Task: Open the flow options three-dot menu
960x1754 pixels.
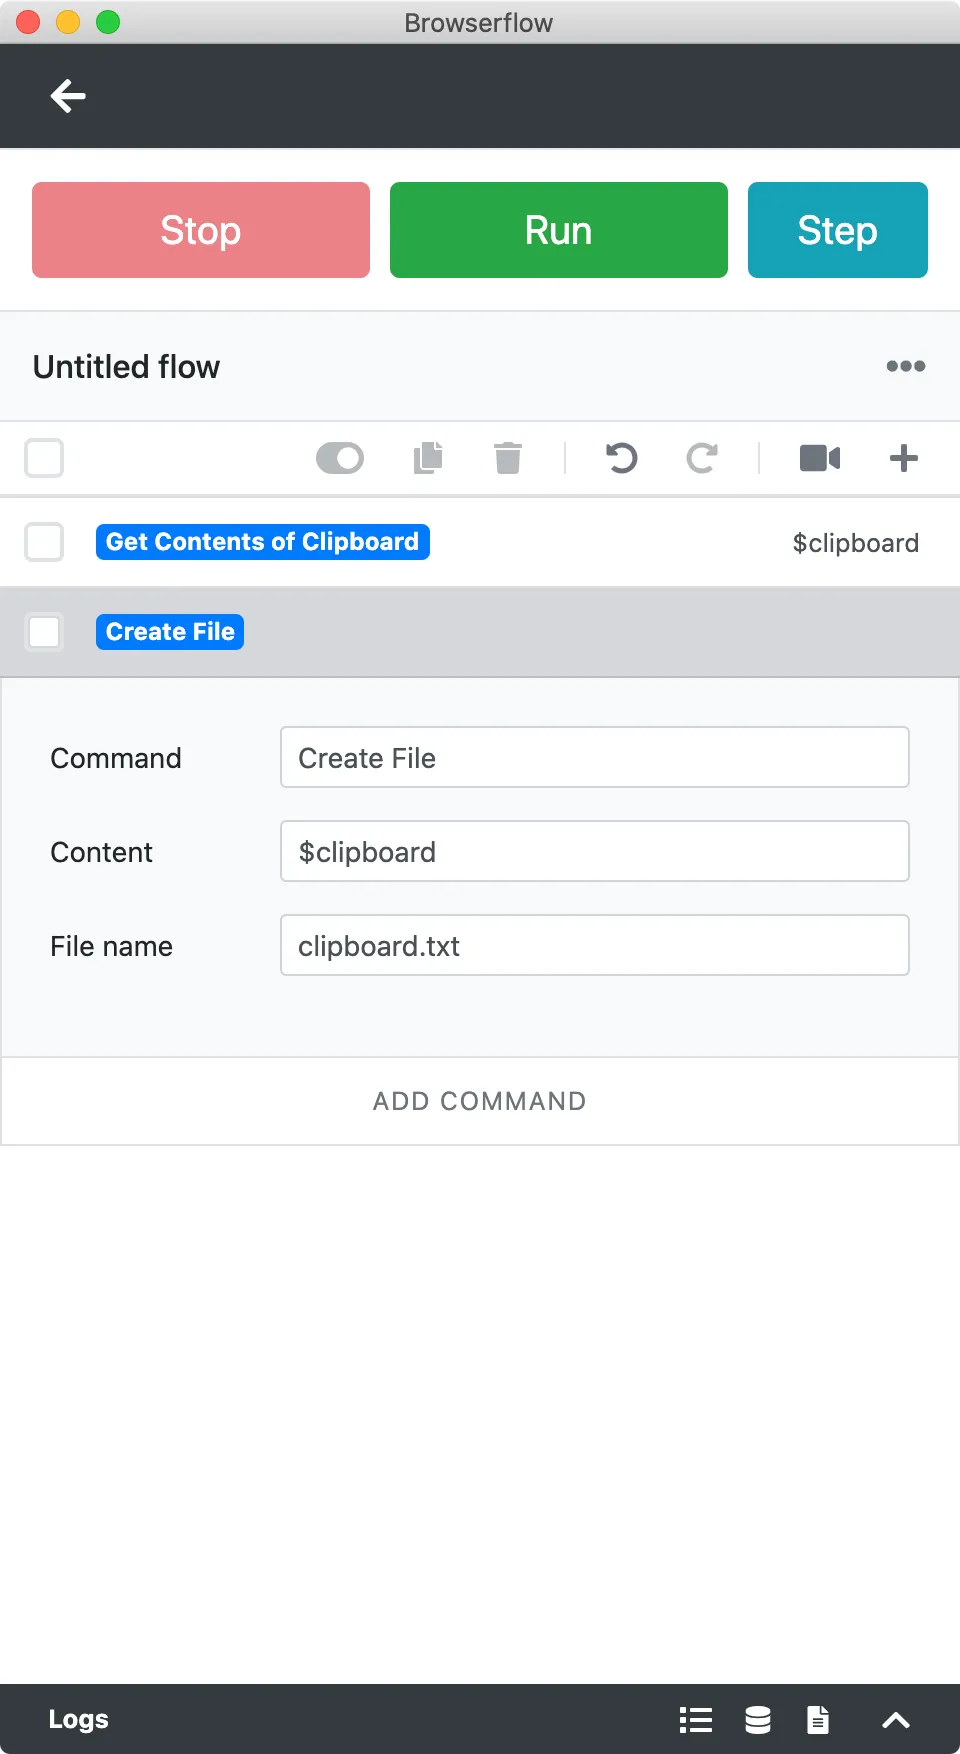Action: (x=906, y=366)
